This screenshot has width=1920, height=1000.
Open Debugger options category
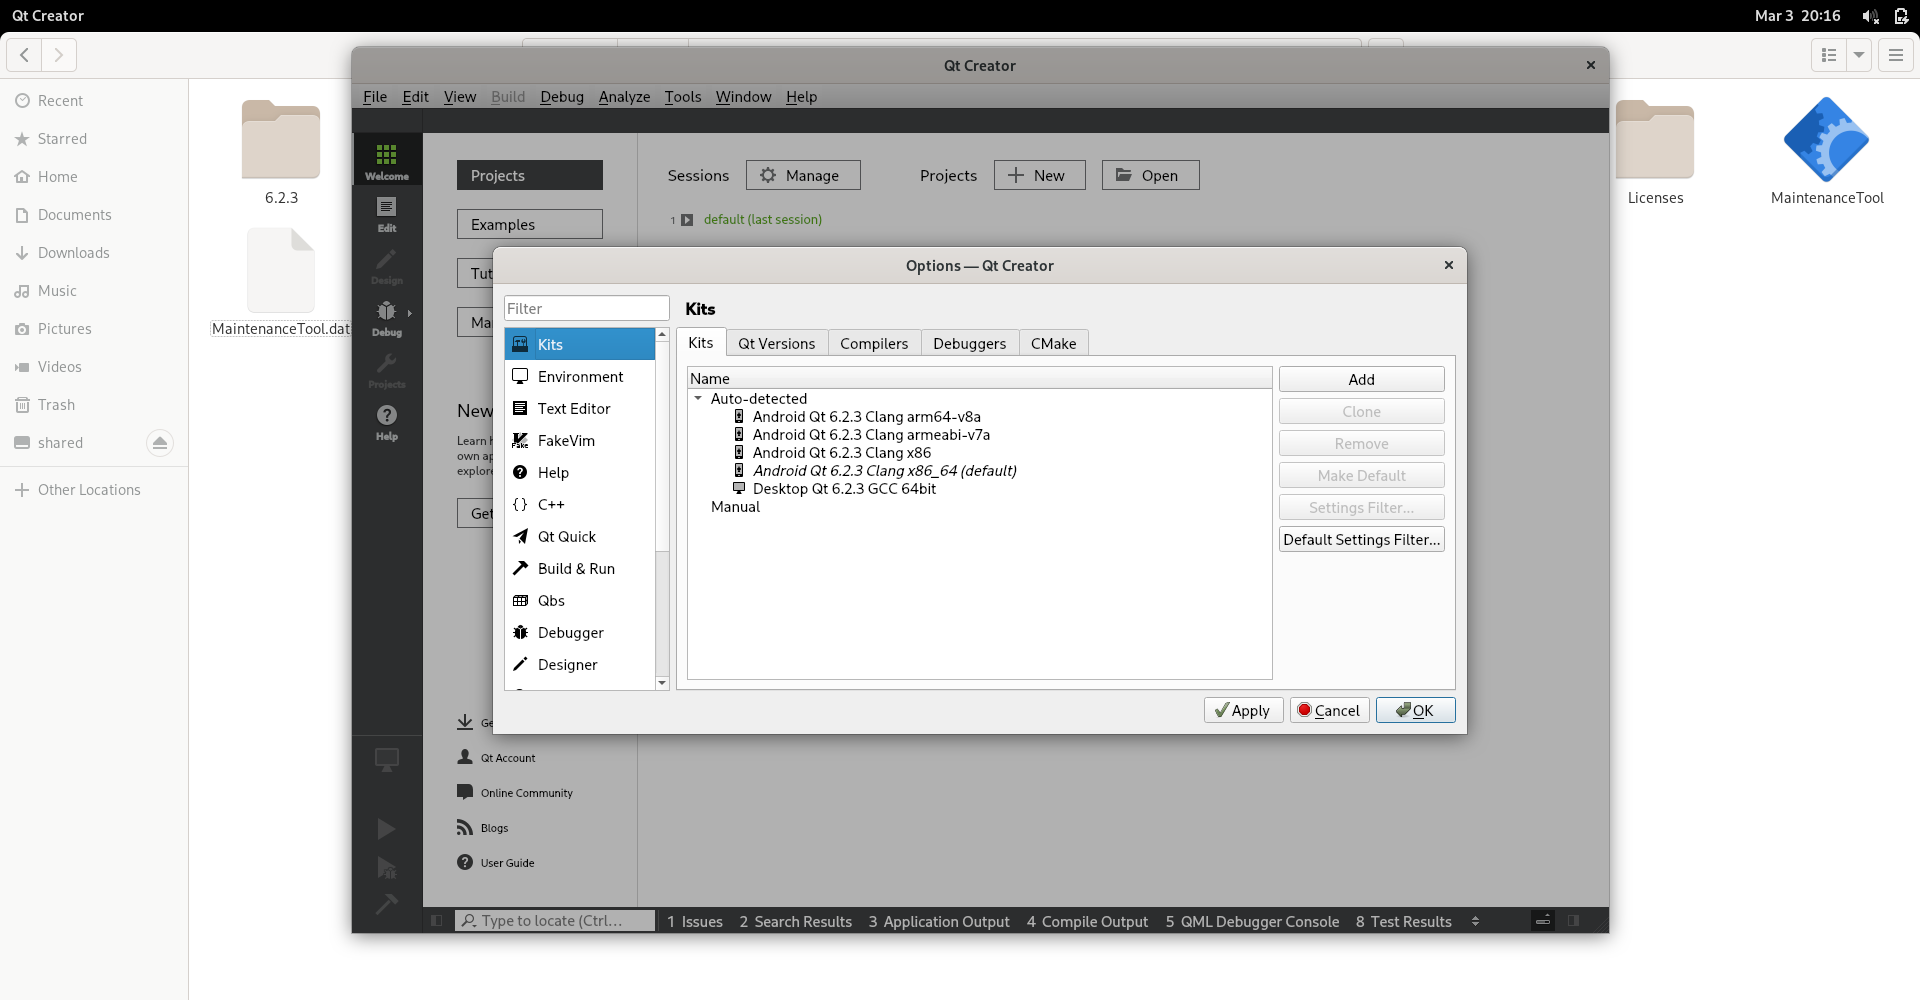tap(580, 632)
